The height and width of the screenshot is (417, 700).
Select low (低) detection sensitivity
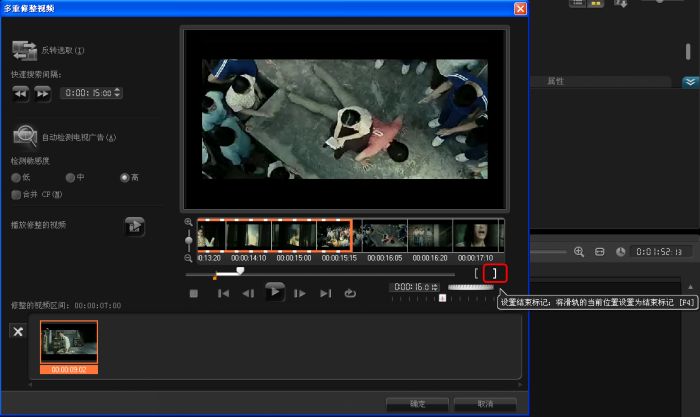(x=16, y=177)
